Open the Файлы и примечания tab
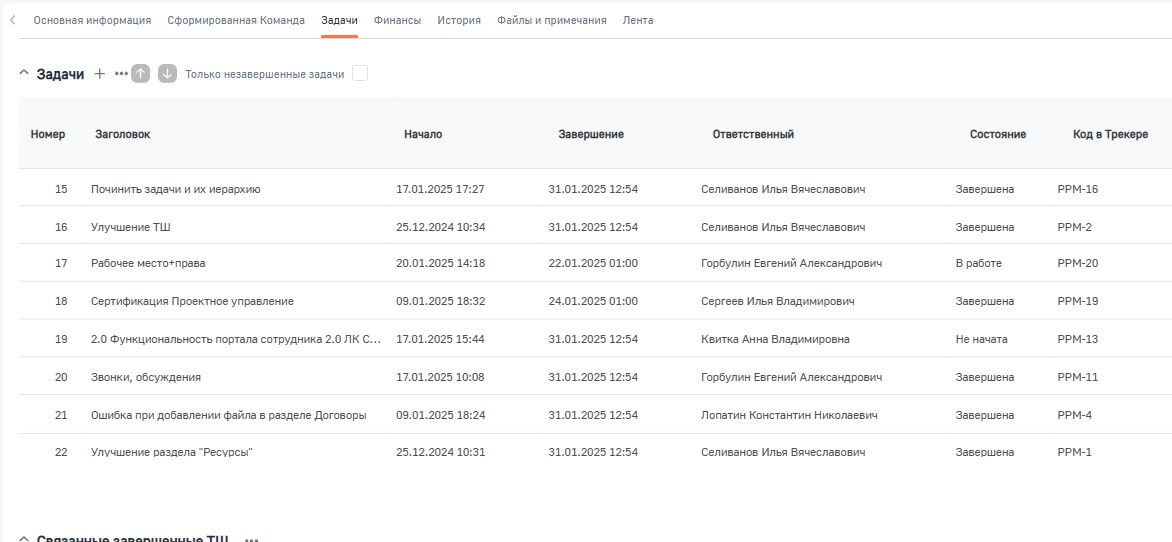 coord(552,20)
